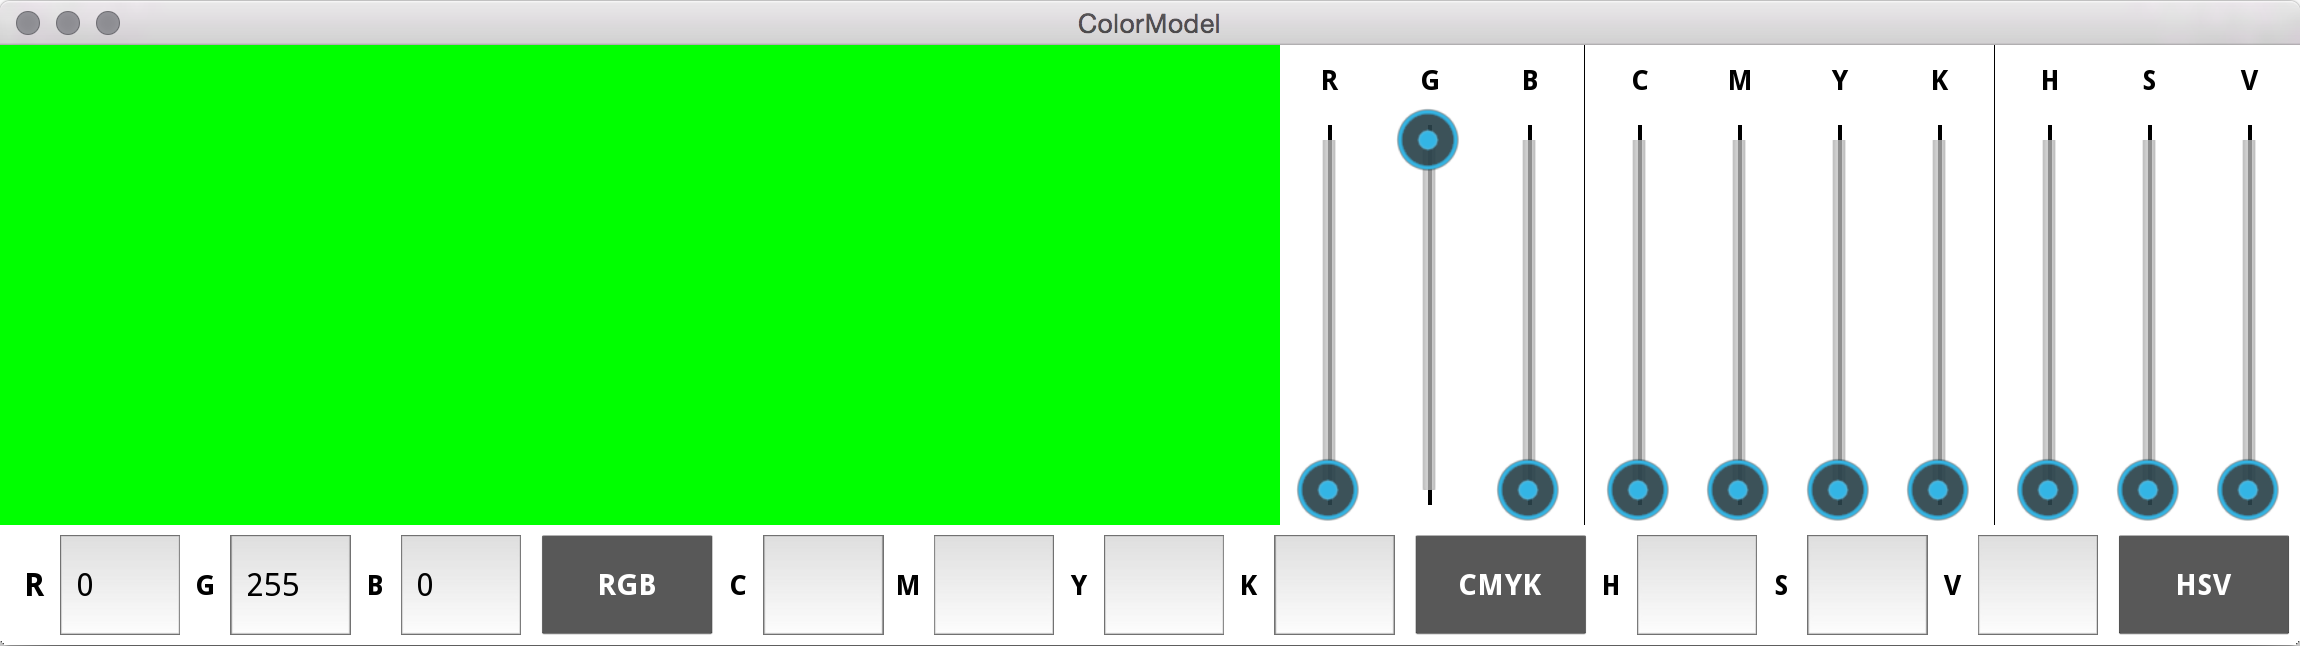Click the Green slider knob at top
The width and height of the screenshot is (2300, 646).
point(1428,140)
